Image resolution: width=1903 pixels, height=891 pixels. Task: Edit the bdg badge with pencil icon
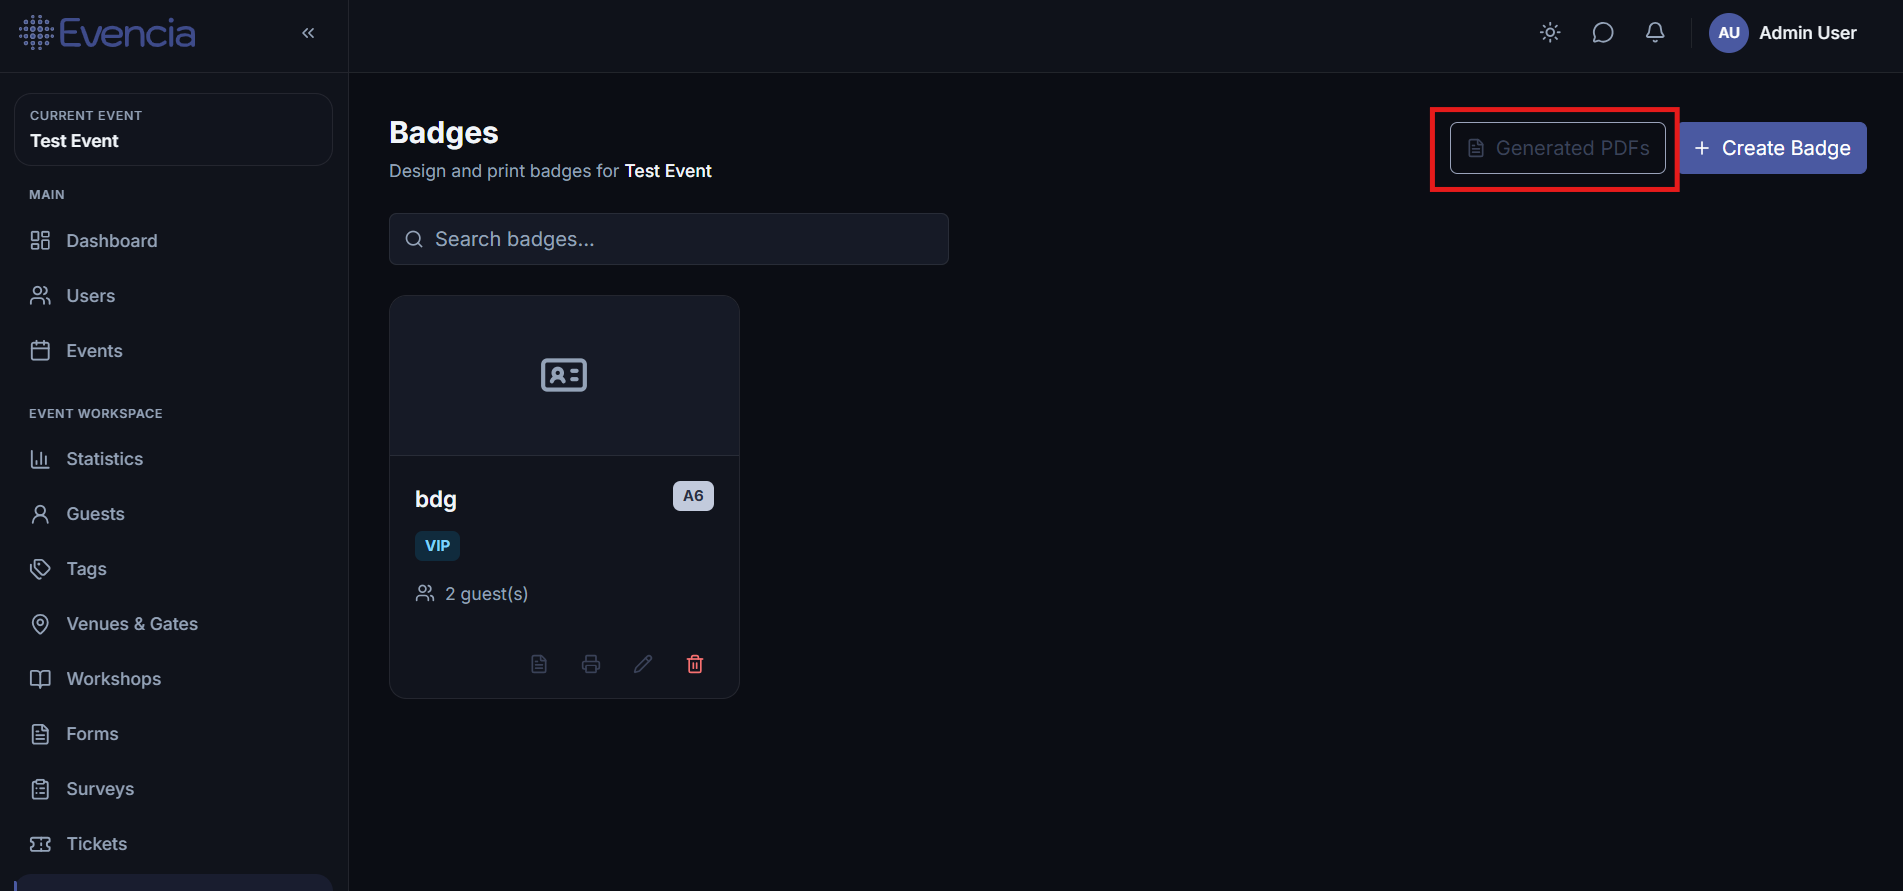[643, 664]
